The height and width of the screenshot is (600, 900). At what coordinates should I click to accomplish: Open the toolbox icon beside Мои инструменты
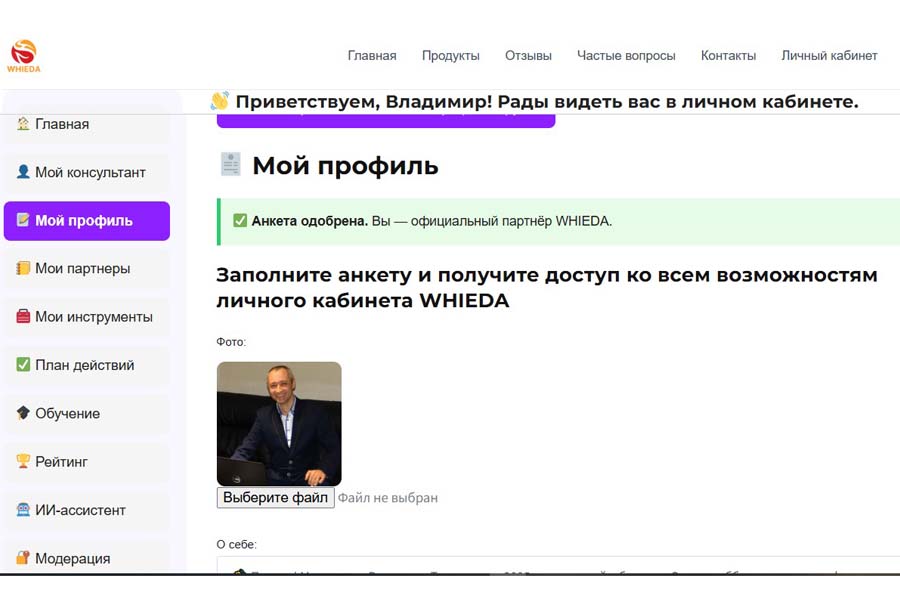22,317
